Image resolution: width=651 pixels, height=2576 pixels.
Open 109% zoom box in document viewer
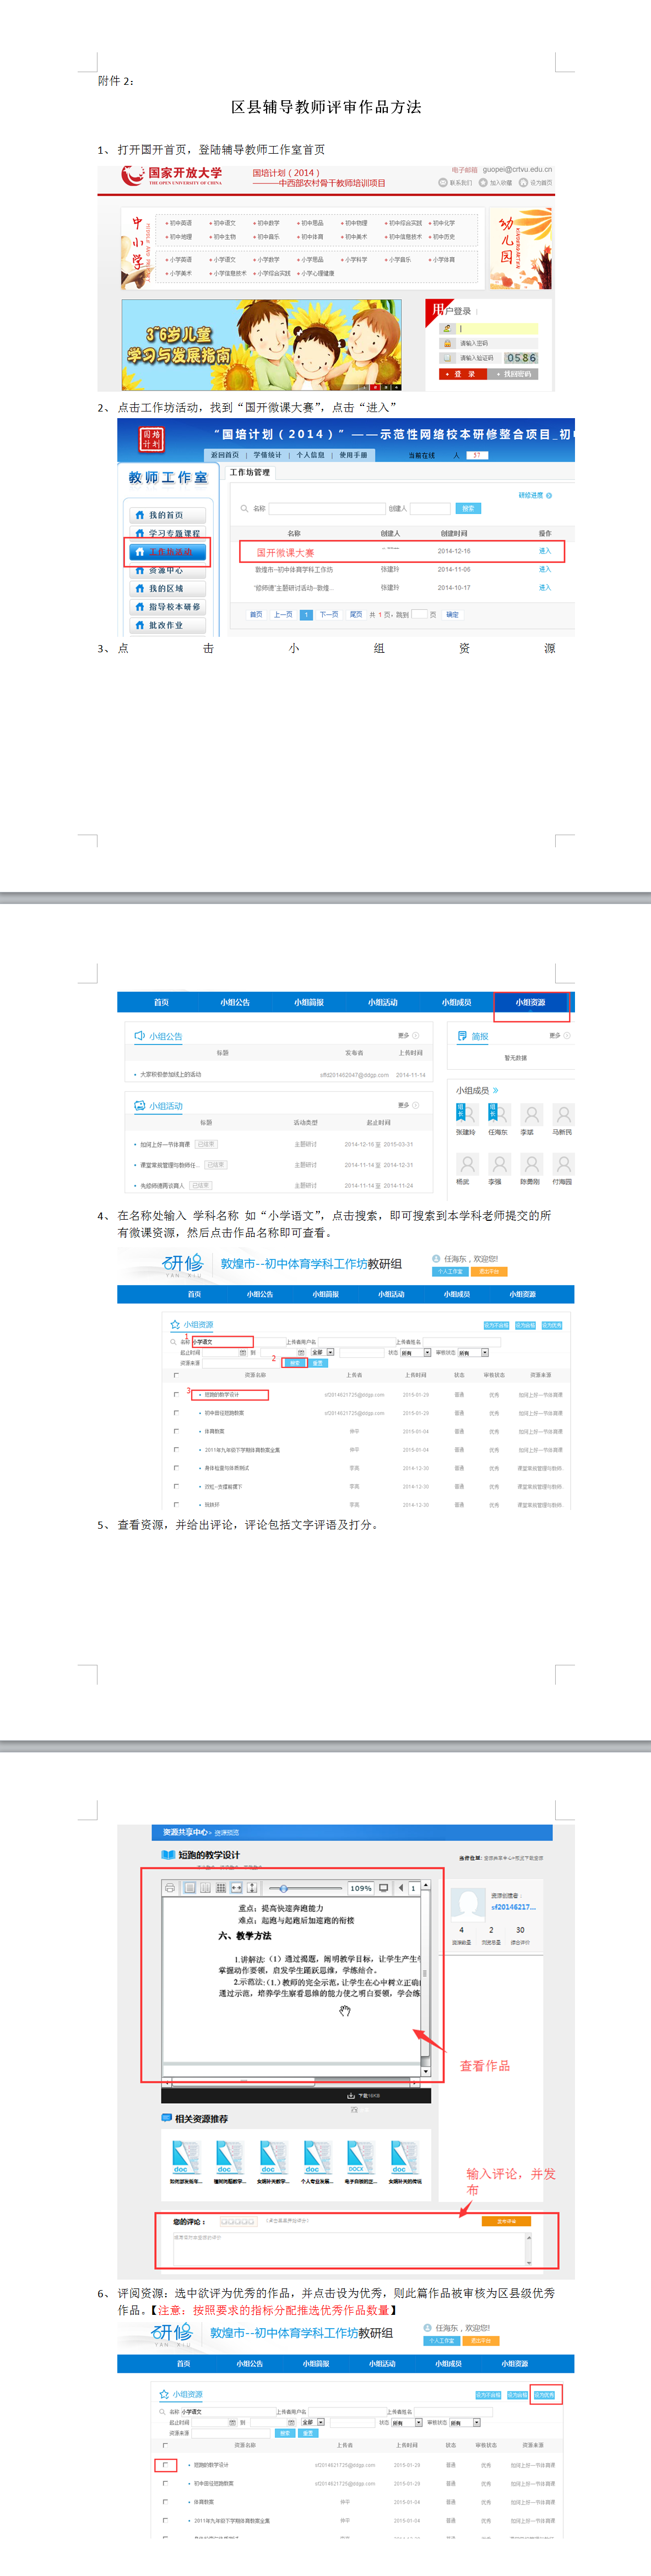pyautogui.click(x=360, y=1888)
